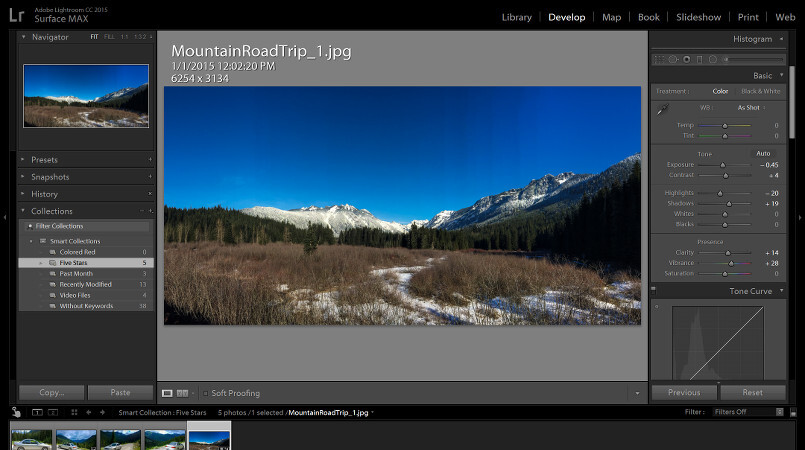805x450 pixels.
Task: Set Navigator zoom to FILL
Action: (x=109, y=37)
